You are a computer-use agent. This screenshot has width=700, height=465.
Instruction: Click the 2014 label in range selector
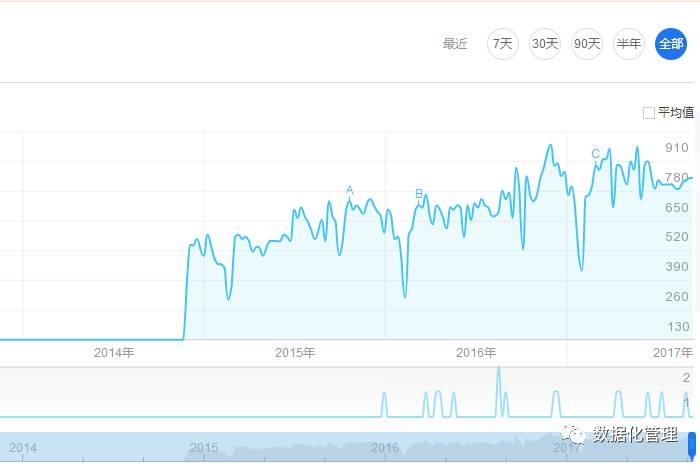click(23, 447)
